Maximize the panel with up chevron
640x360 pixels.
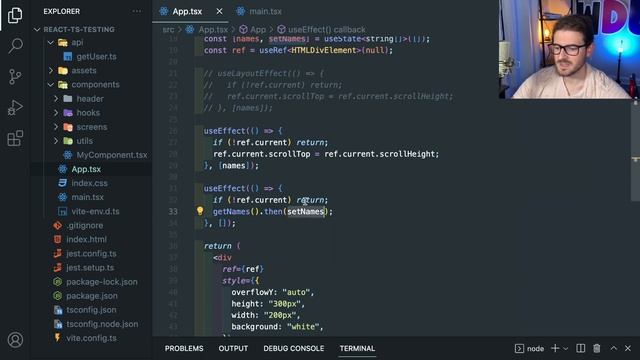pos(613,348)
